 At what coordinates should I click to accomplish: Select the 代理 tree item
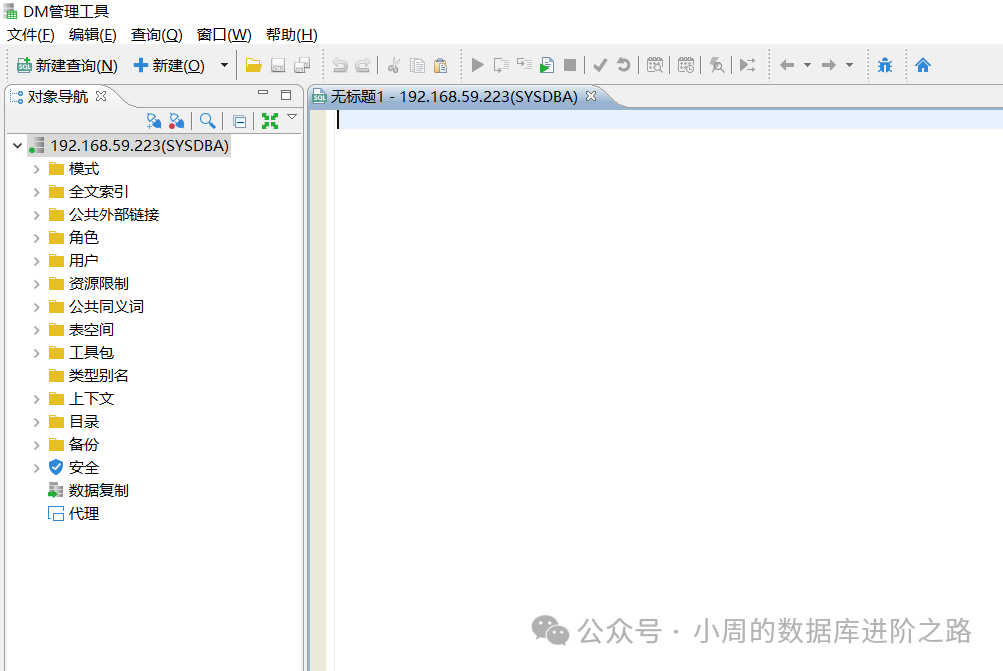click(x=84, y=514)
